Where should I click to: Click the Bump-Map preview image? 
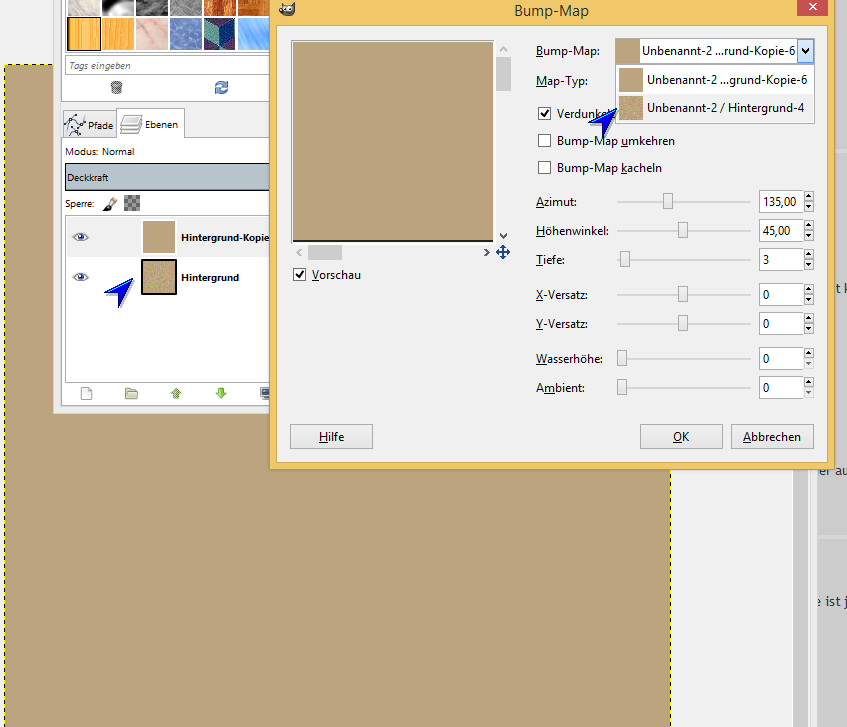(393, 141)
